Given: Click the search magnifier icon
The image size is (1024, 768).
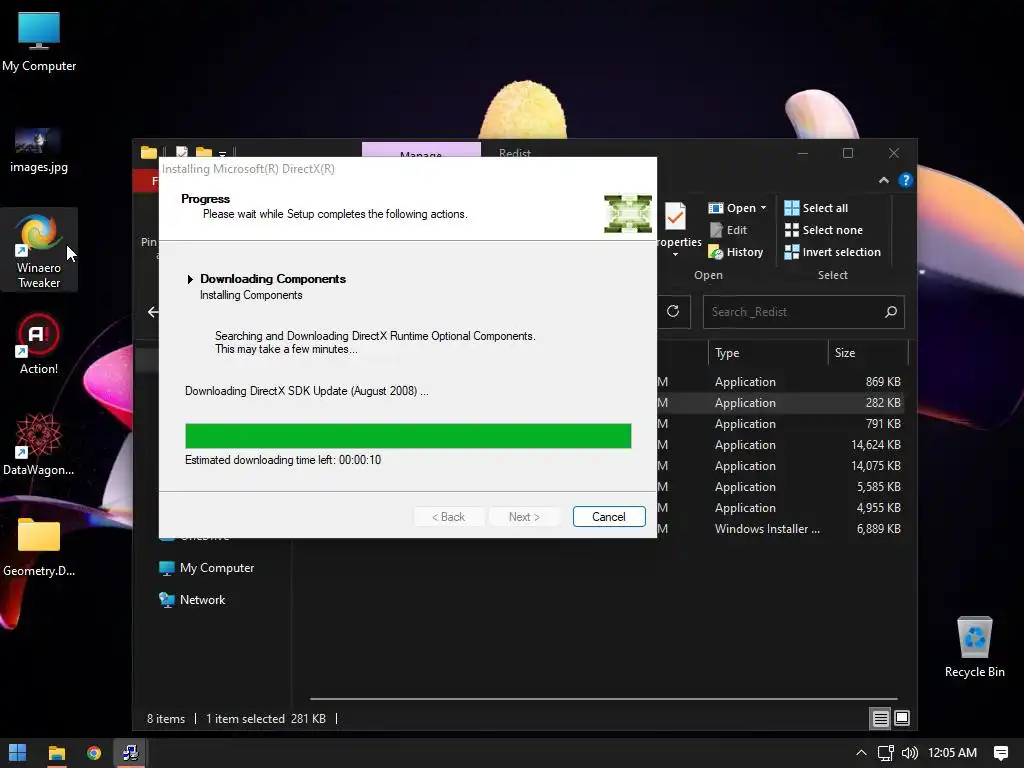Looking at the screenshot, I should pos(891,312).
